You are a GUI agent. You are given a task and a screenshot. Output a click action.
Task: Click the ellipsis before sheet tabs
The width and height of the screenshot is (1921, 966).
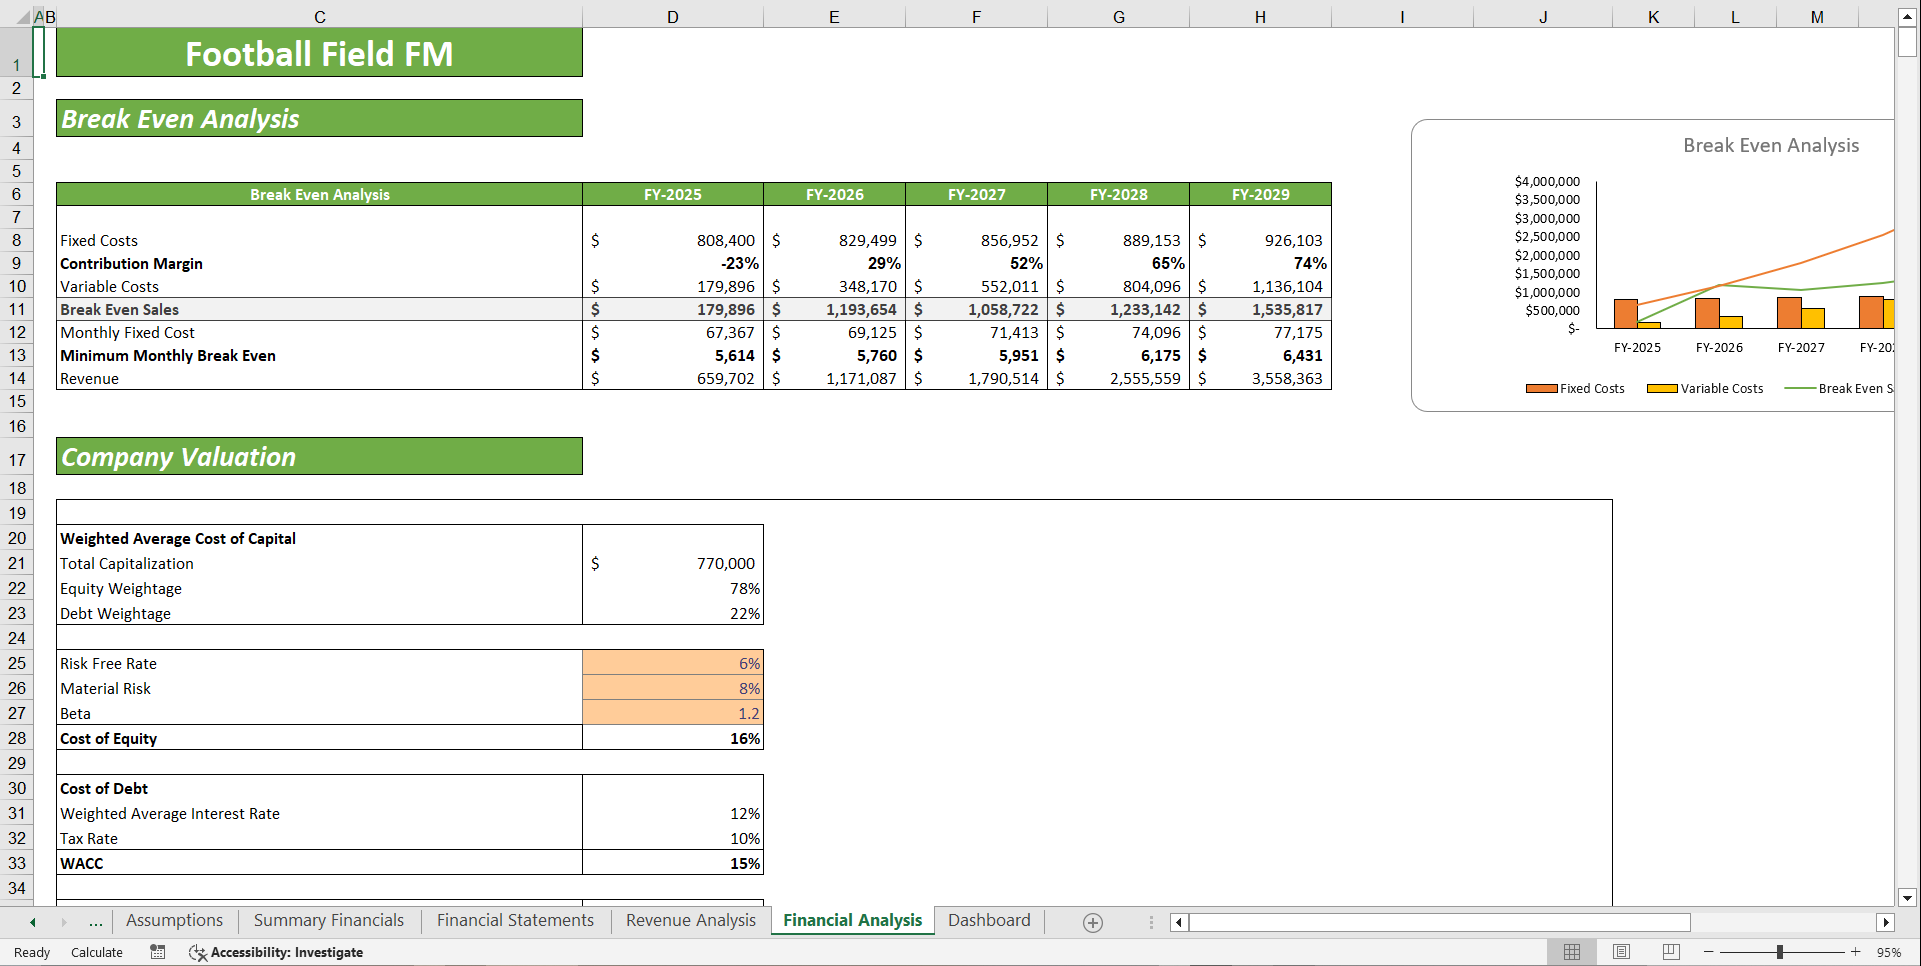tap(95, 922)
